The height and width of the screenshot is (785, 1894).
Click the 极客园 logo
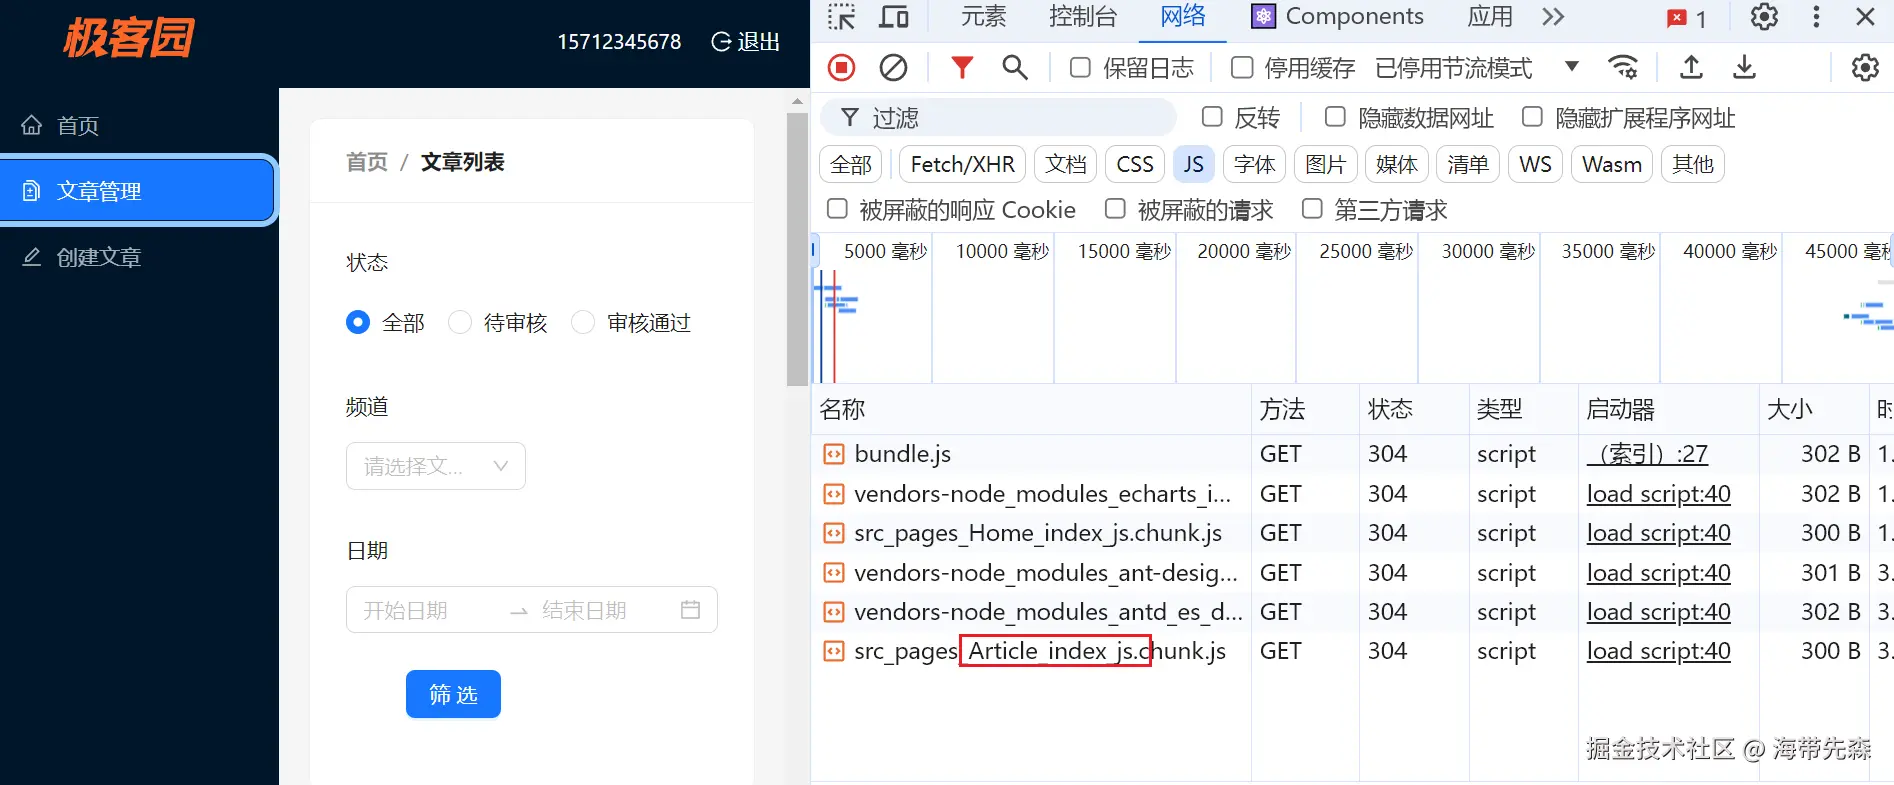coord(129,38)
